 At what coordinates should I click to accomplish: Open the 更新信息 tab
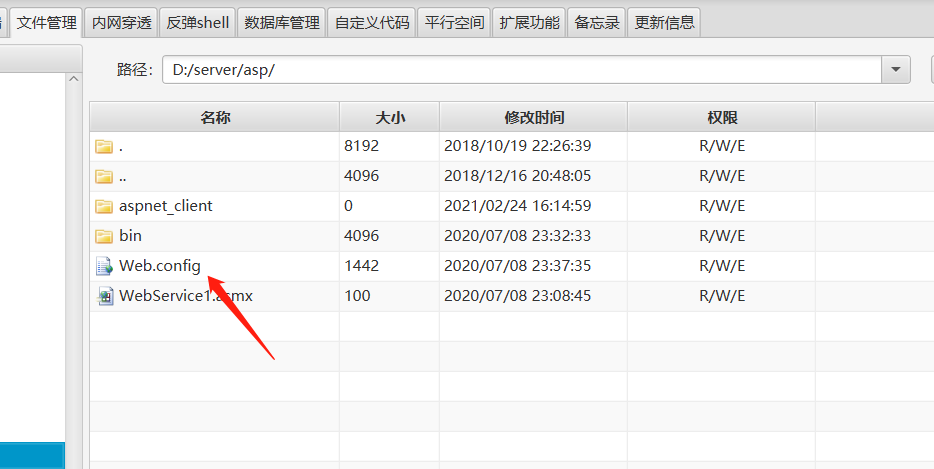(x=664, y=23)
